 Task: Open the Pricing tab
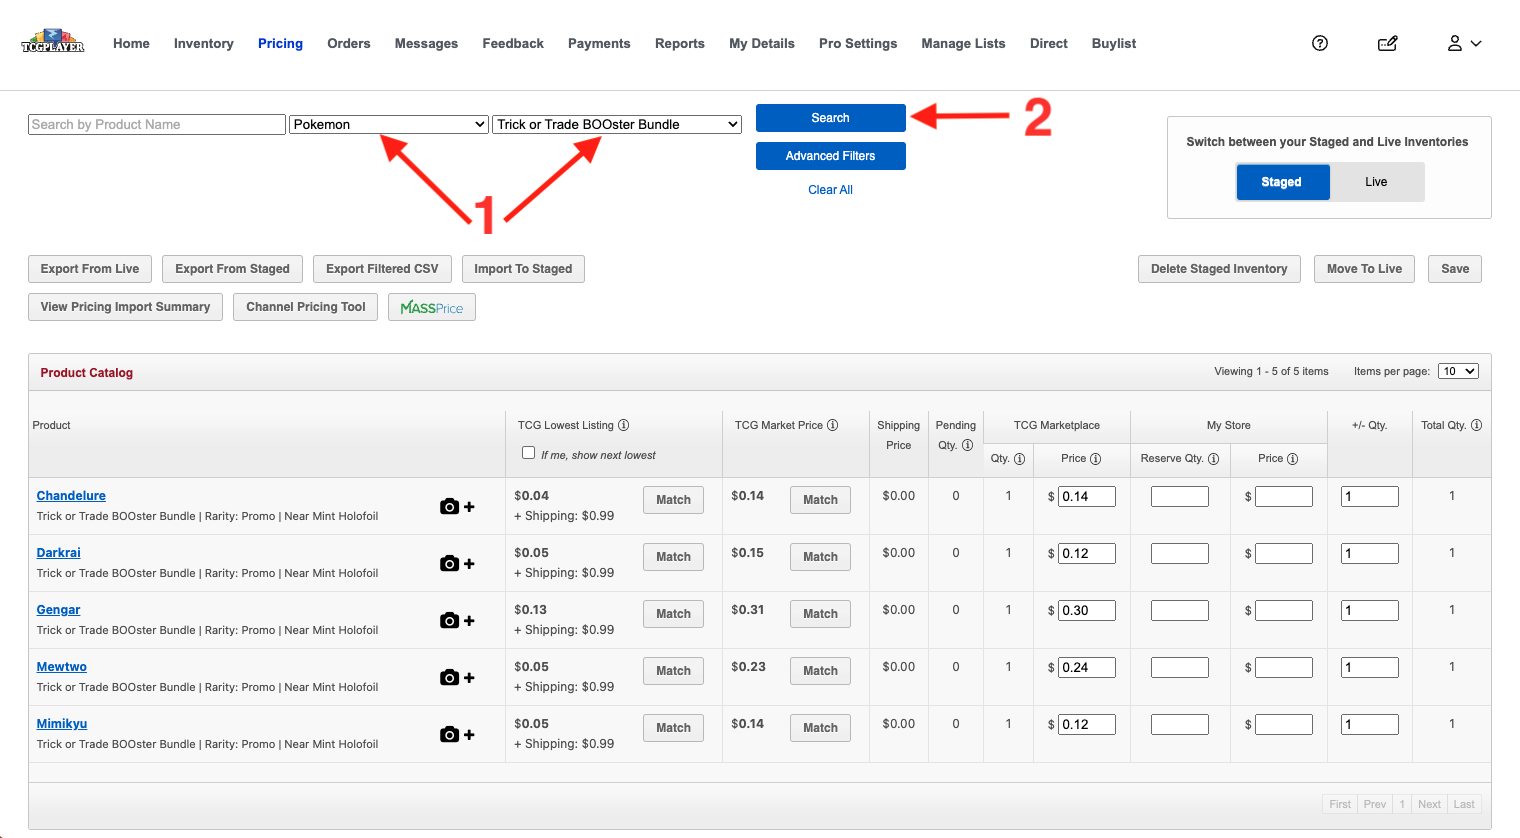(280, 43)
